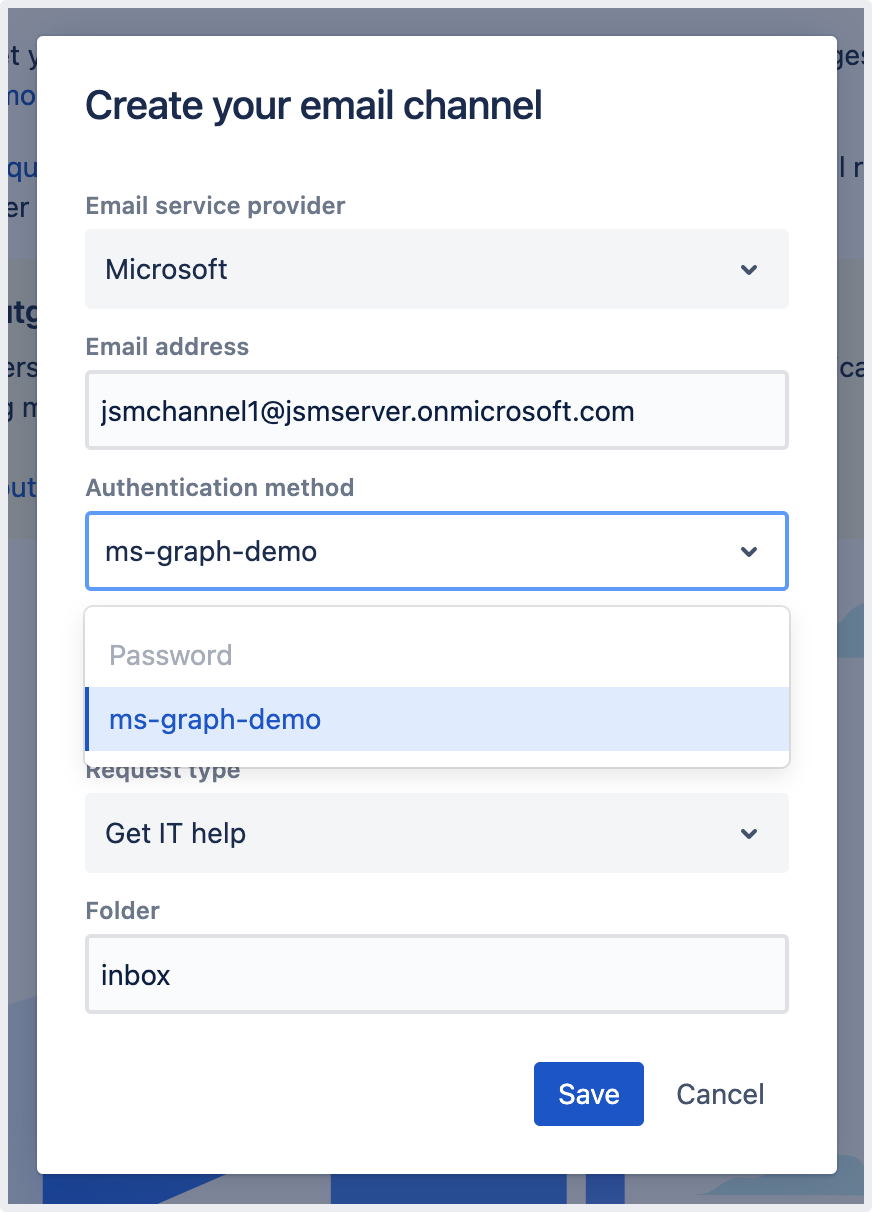Click the Folder label above inbox
The width and height of the screenshot is (872, 1212).
click(x=122, y=911)
